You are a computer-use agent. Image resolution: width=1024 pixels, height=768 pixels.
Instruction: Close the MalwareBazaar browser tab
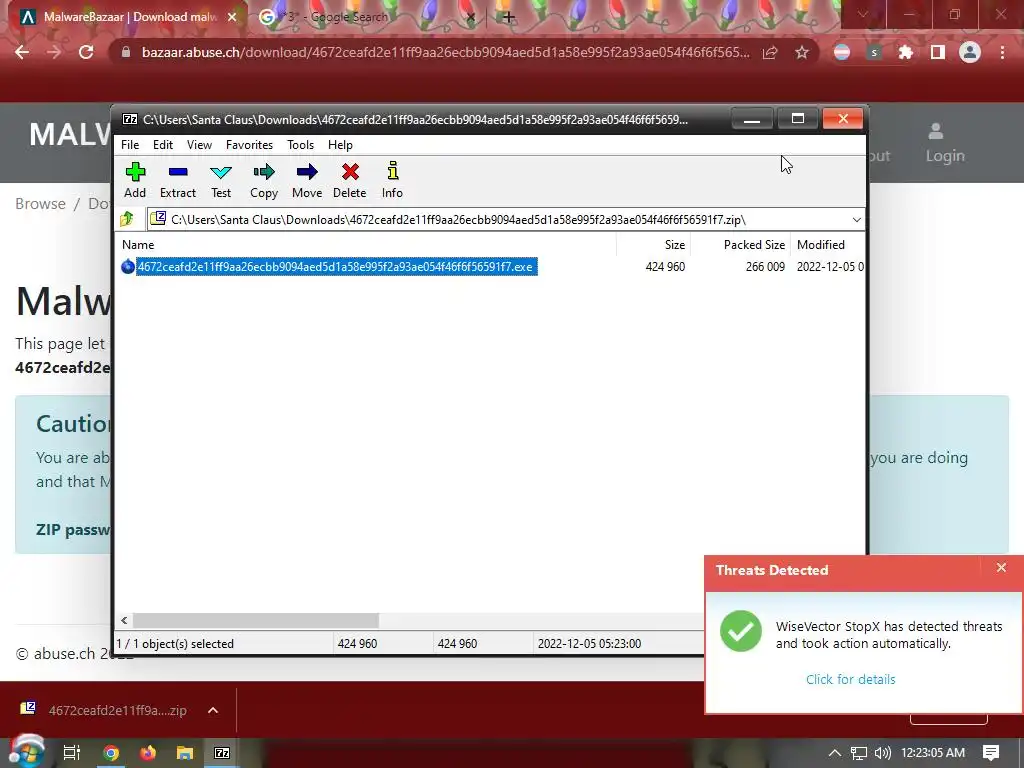point(232,17)
